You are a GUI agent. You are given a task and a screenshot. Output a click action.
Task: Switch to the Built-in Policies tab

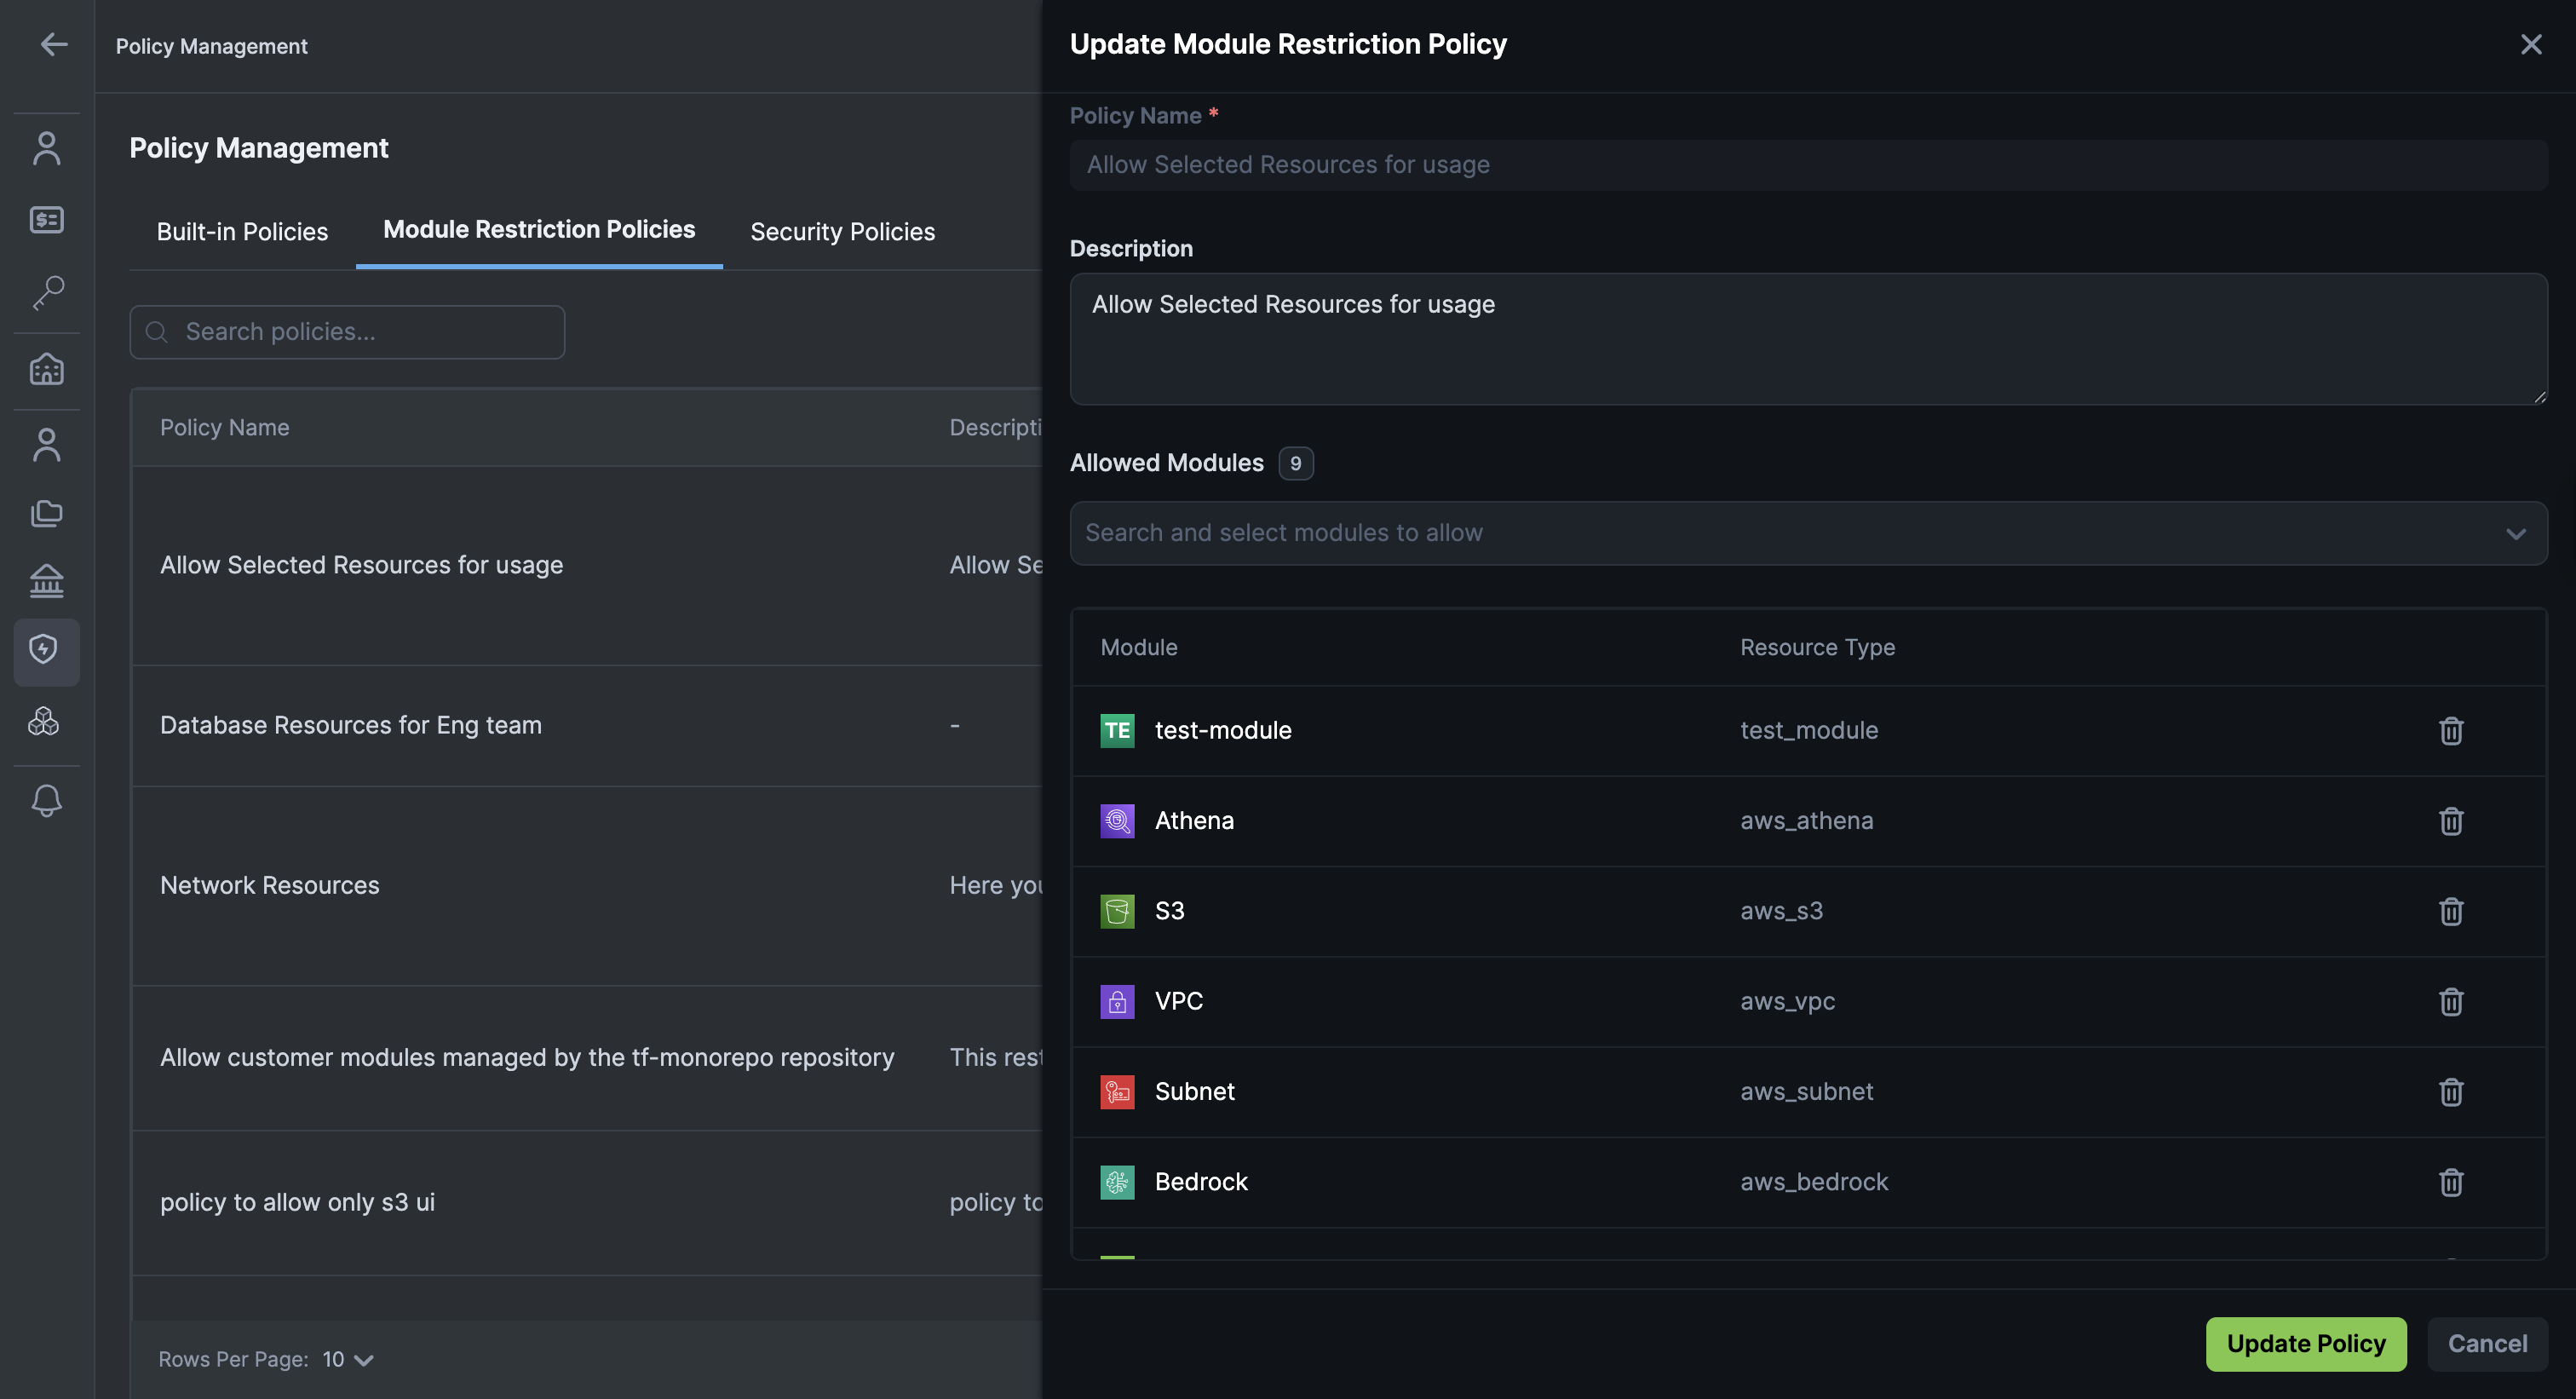pos(242,232)
